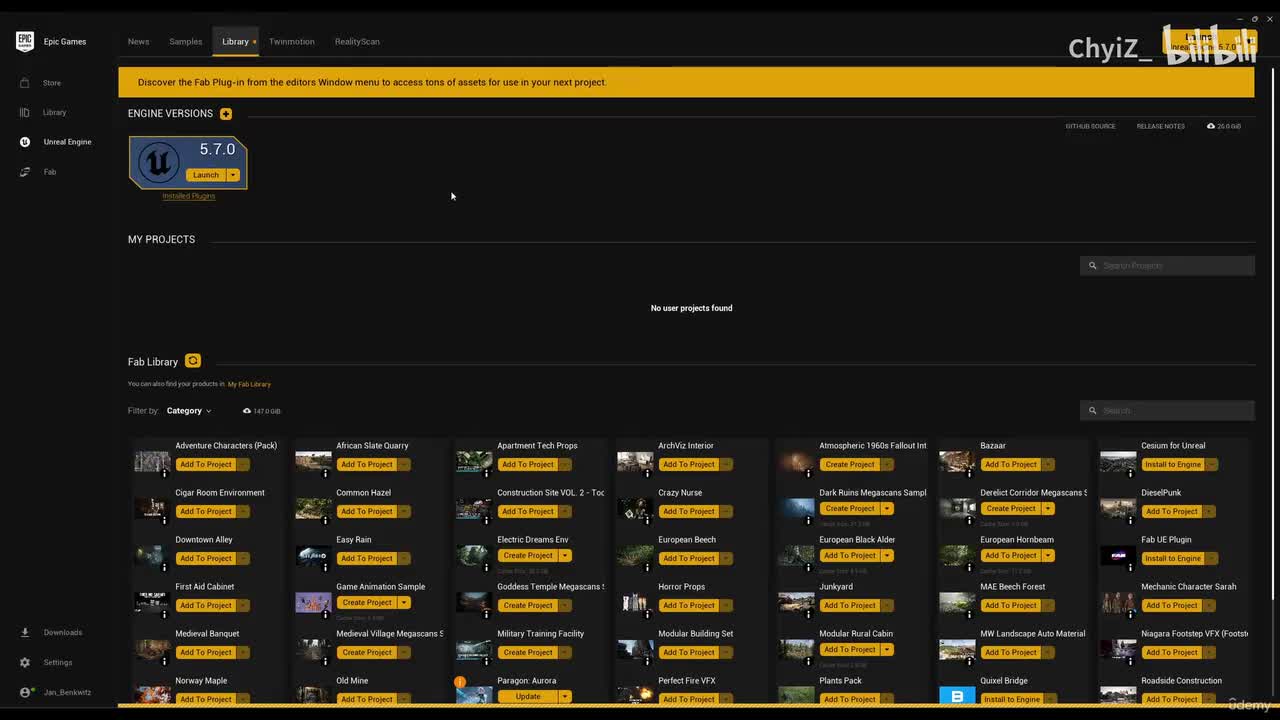The image size is (1280, 720).
Task: Open the Release Notes link
Action: tap(1160, 126)
